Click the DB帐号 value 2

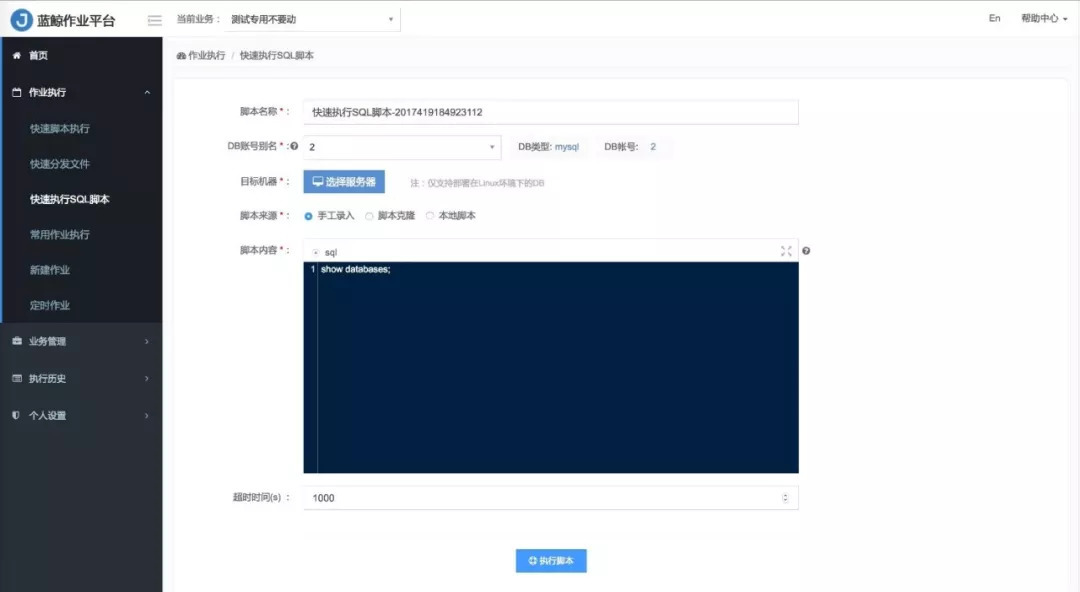pyautogui.click(x=653, y=147)
